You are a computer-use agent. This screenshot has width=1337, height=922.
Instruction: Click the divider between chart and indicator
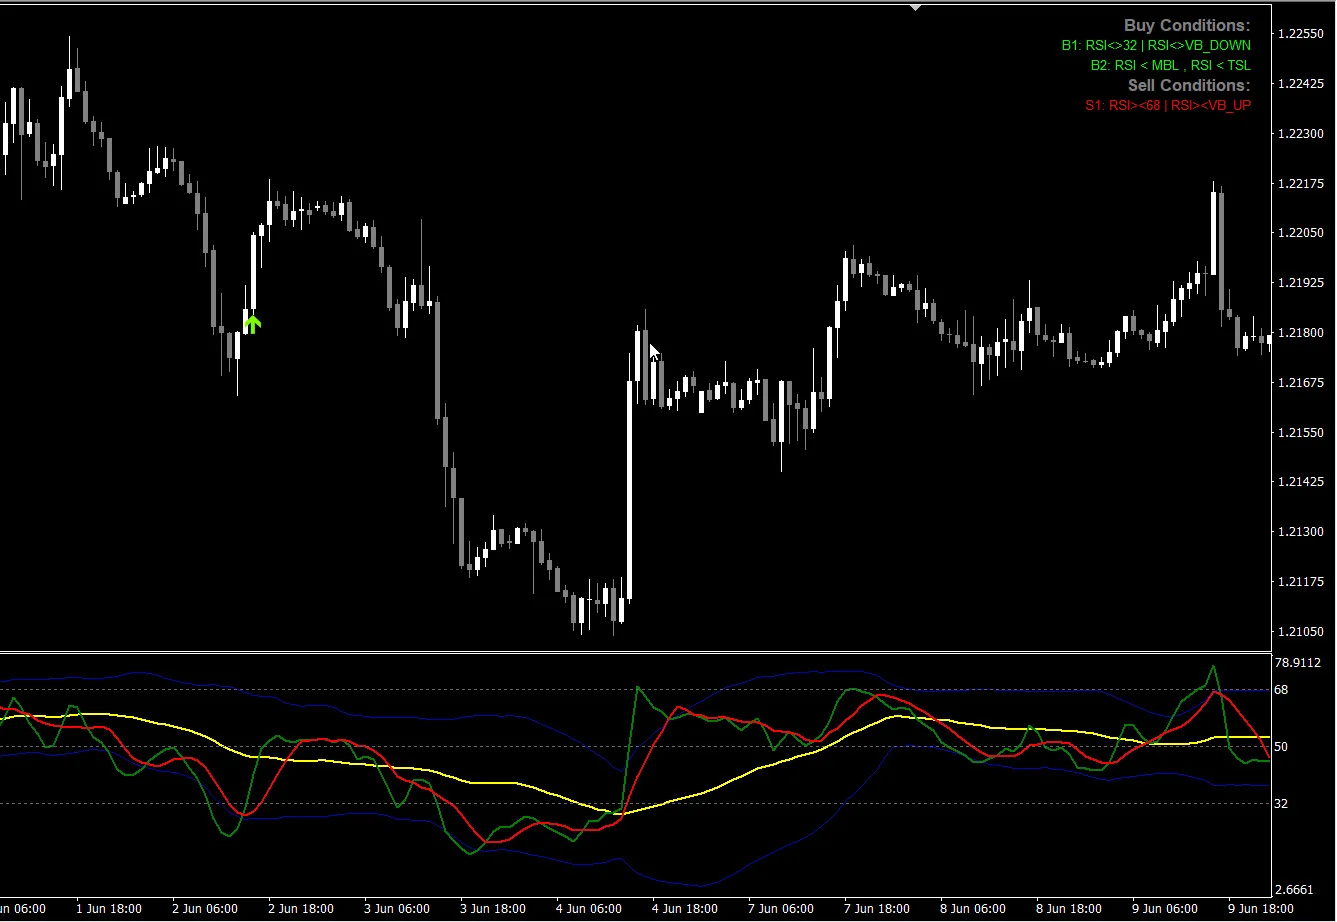pos(635,652)
